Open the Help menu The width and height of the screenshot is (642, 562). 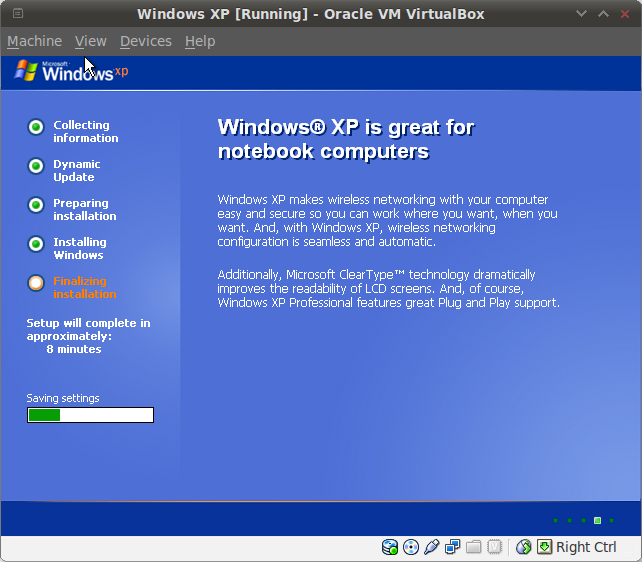[x=200, y=41]
